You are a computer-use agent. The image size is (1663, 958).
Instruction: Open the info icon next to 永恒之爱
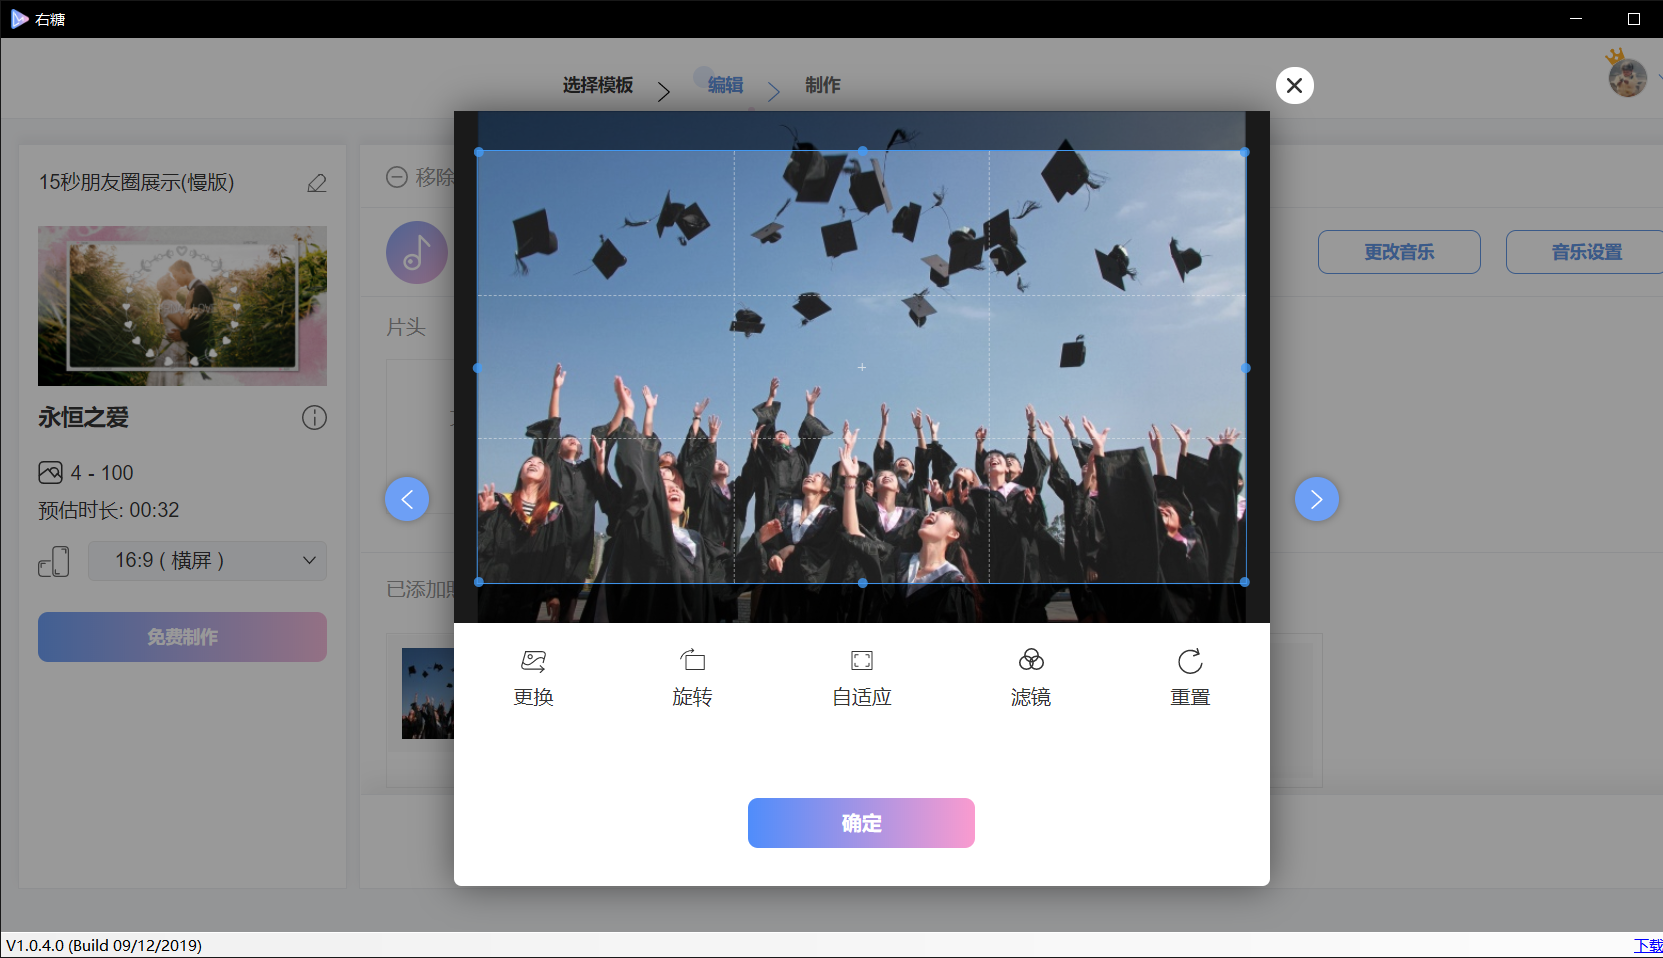(x=314, y=418)
